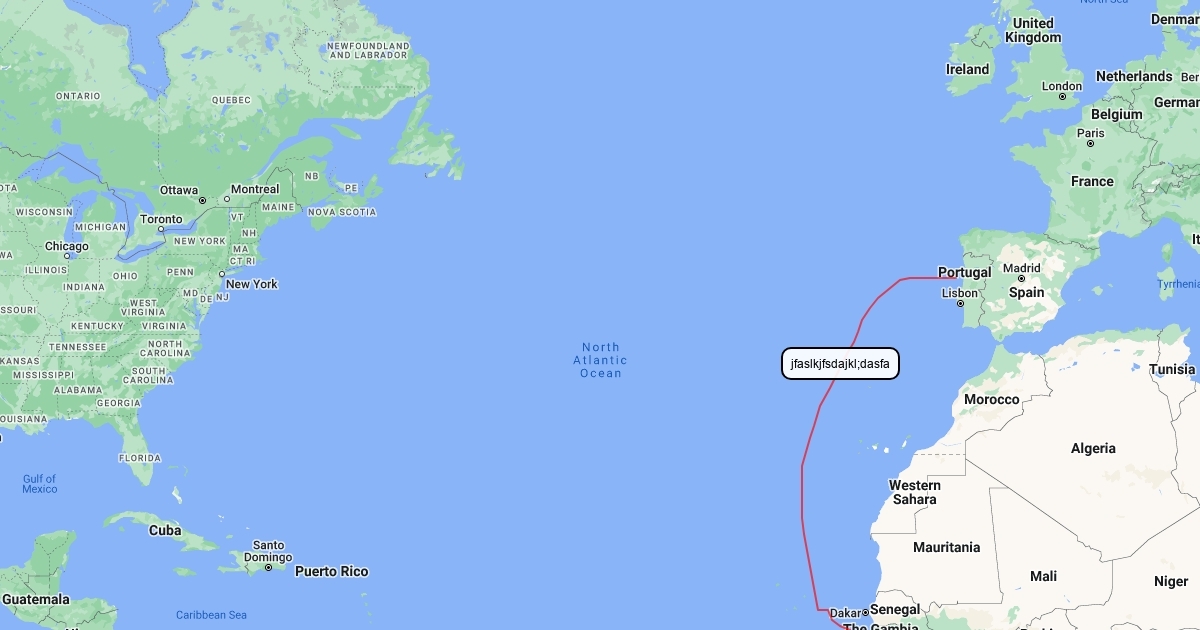Click the jfaslkjfsdajkl;dasfa route label box
The height and width of the screenshot is (630, 1200).
point(840,364)
